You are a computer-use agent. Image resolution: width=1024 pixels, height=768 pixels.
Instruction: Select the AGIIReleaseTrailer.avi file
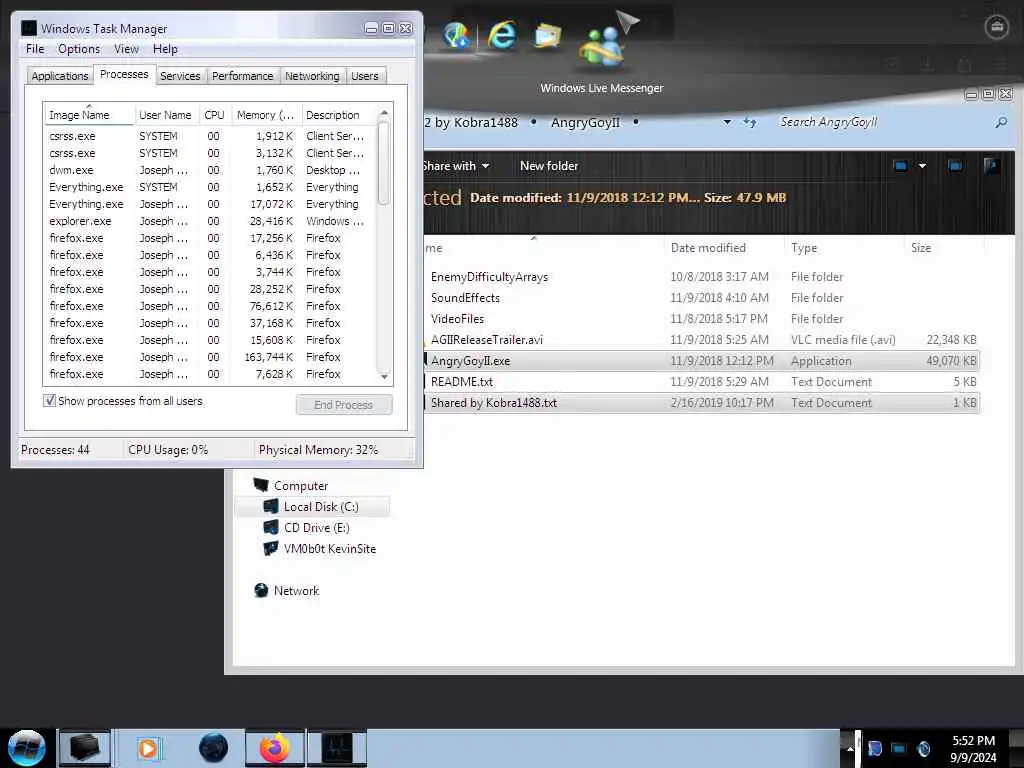click(x=702, y=340)
